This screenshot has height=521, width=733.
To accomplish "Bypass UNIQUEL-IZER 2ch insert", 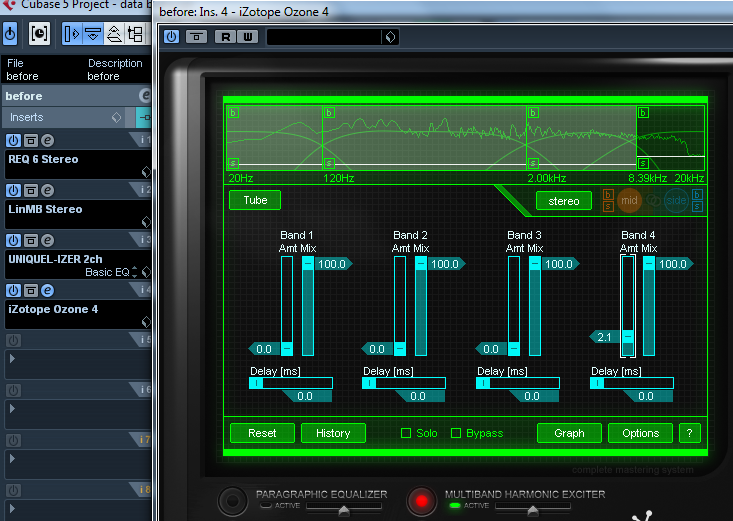I will pos(30,240).
